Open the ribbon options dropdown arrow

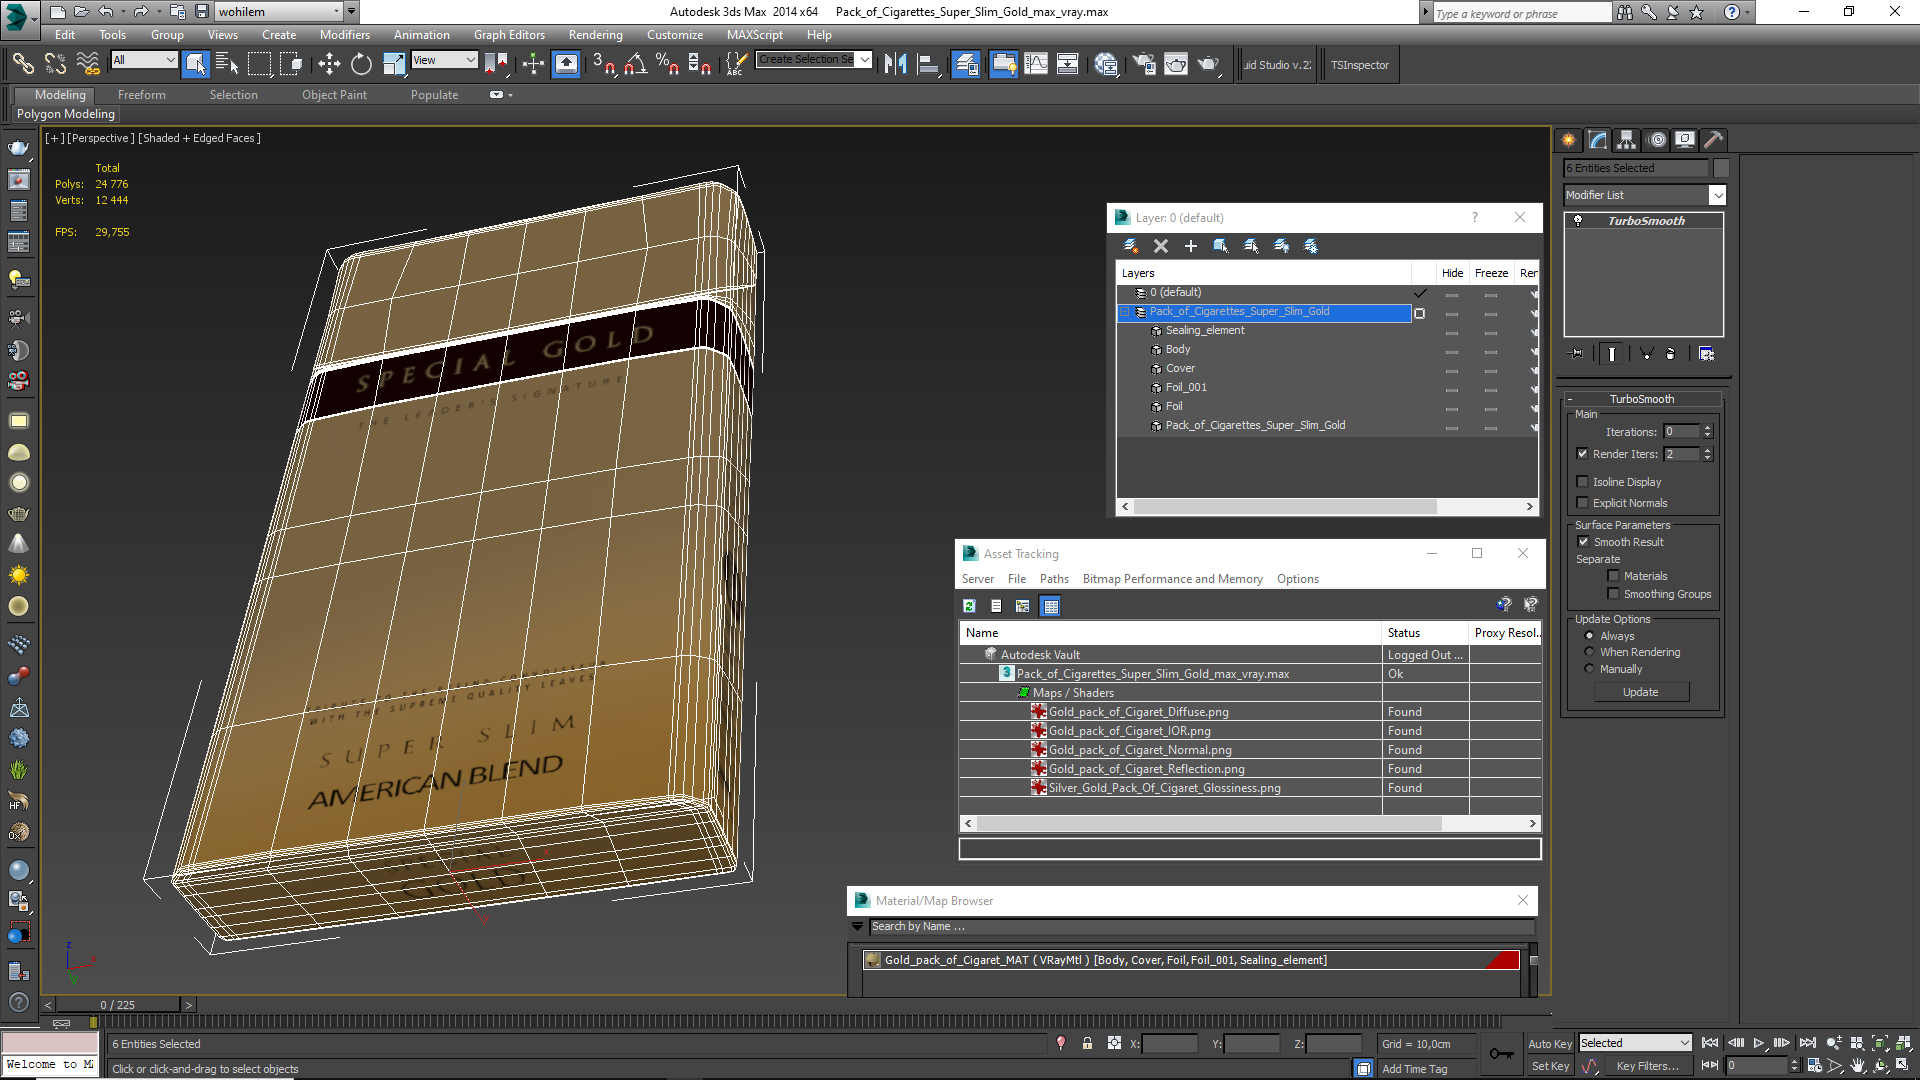click(x=510, y=95)
